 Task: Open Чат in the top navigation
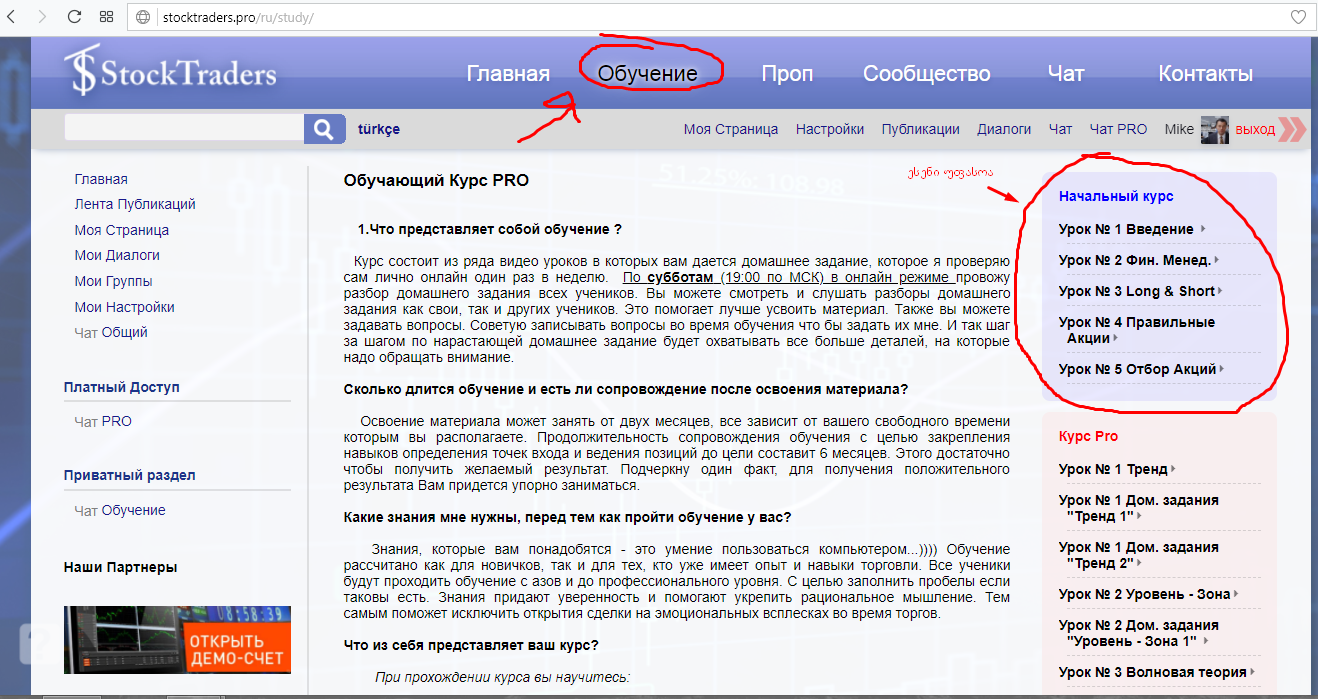click(x=1066, y=74)
